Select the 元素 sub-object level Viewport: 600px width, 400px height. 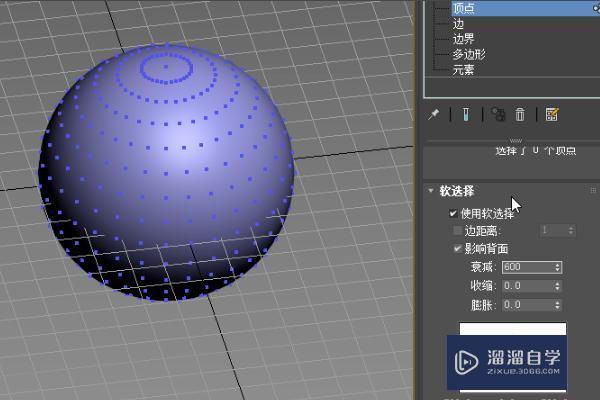pyautogui.click(x=463, y=70)
